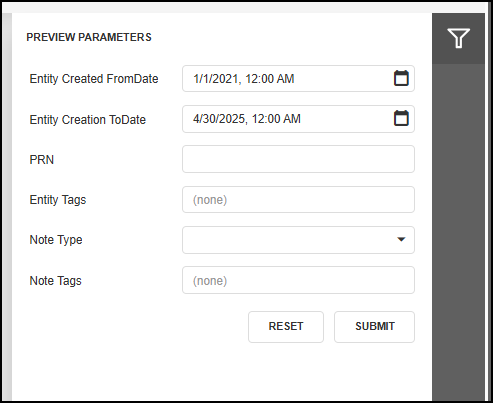This screenshot has width=493, height=403.
Task: Click the PREVIEW PARAMETERS heading
Action: click(x=89, y=37)
